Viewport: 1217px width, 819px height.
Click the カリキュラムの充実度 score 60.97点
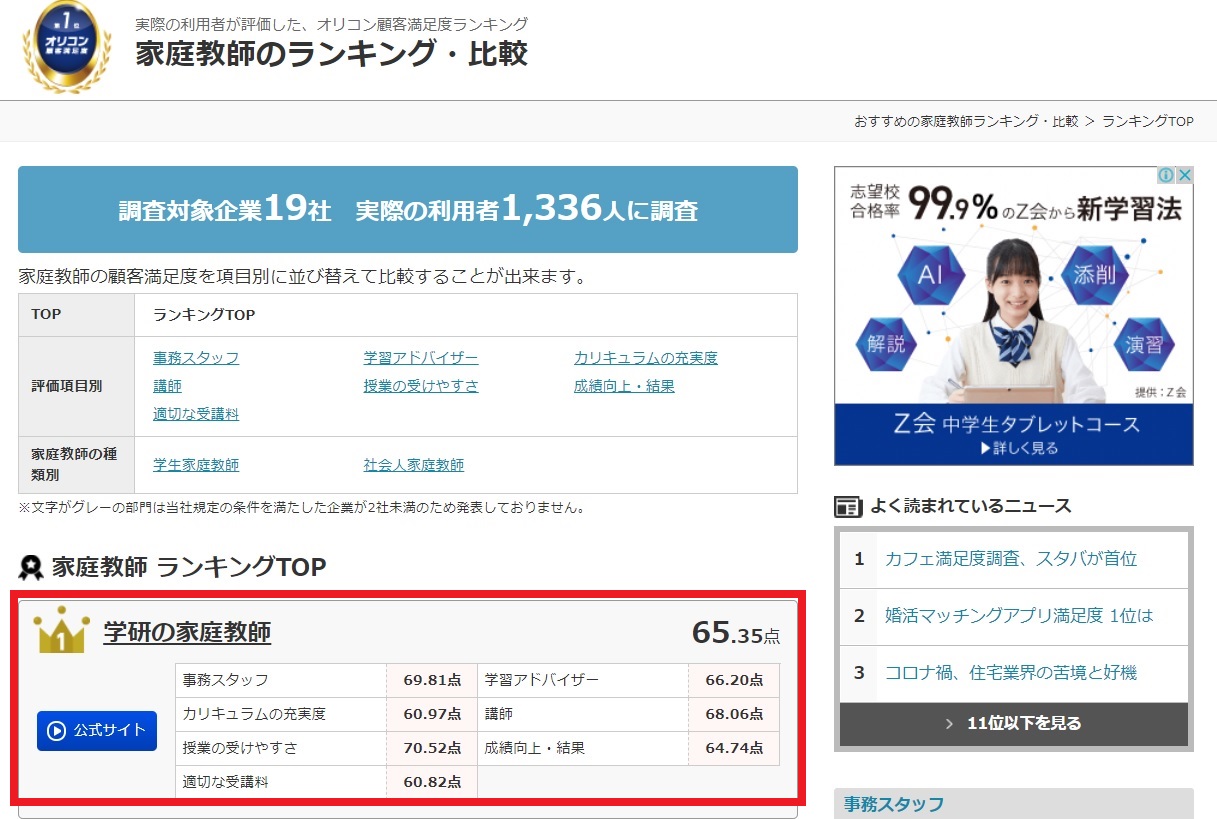[432, 714]
